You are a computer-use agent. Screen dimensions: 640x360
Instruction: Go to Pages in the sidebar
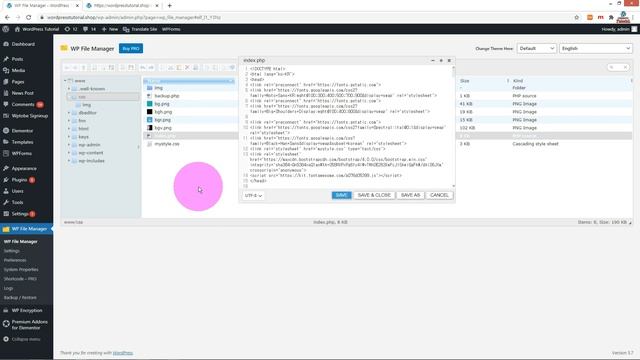(18, 82)
